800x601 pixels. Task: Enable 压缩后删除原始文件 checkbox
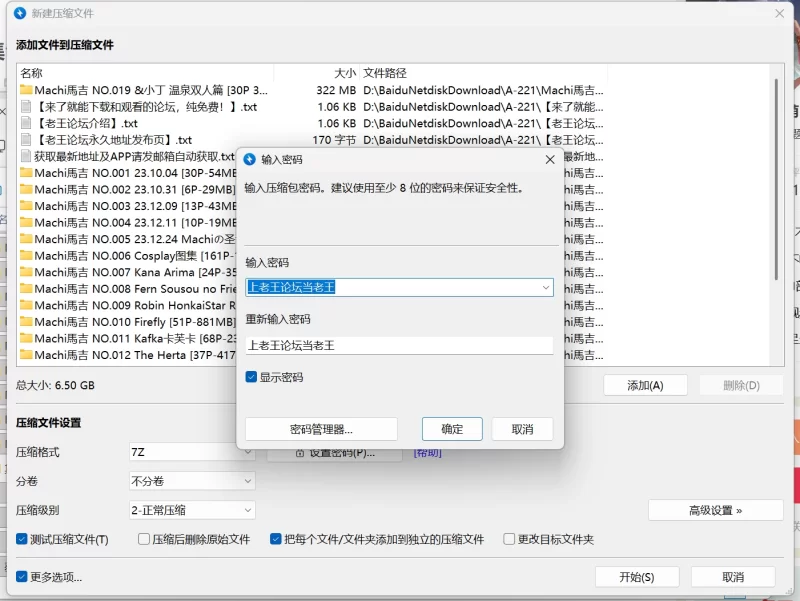144,539
